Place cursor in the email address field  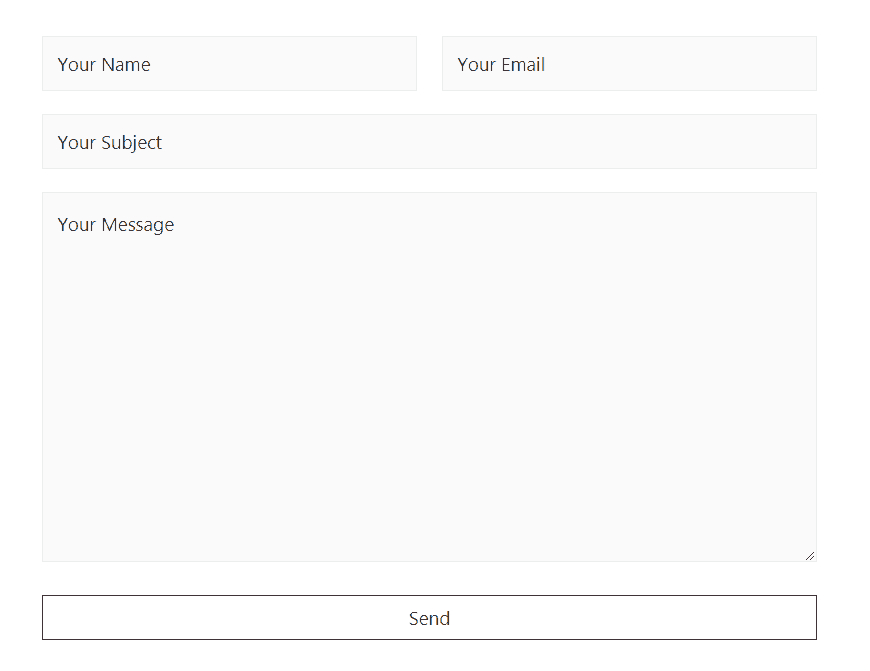click(x=629, y=63)
